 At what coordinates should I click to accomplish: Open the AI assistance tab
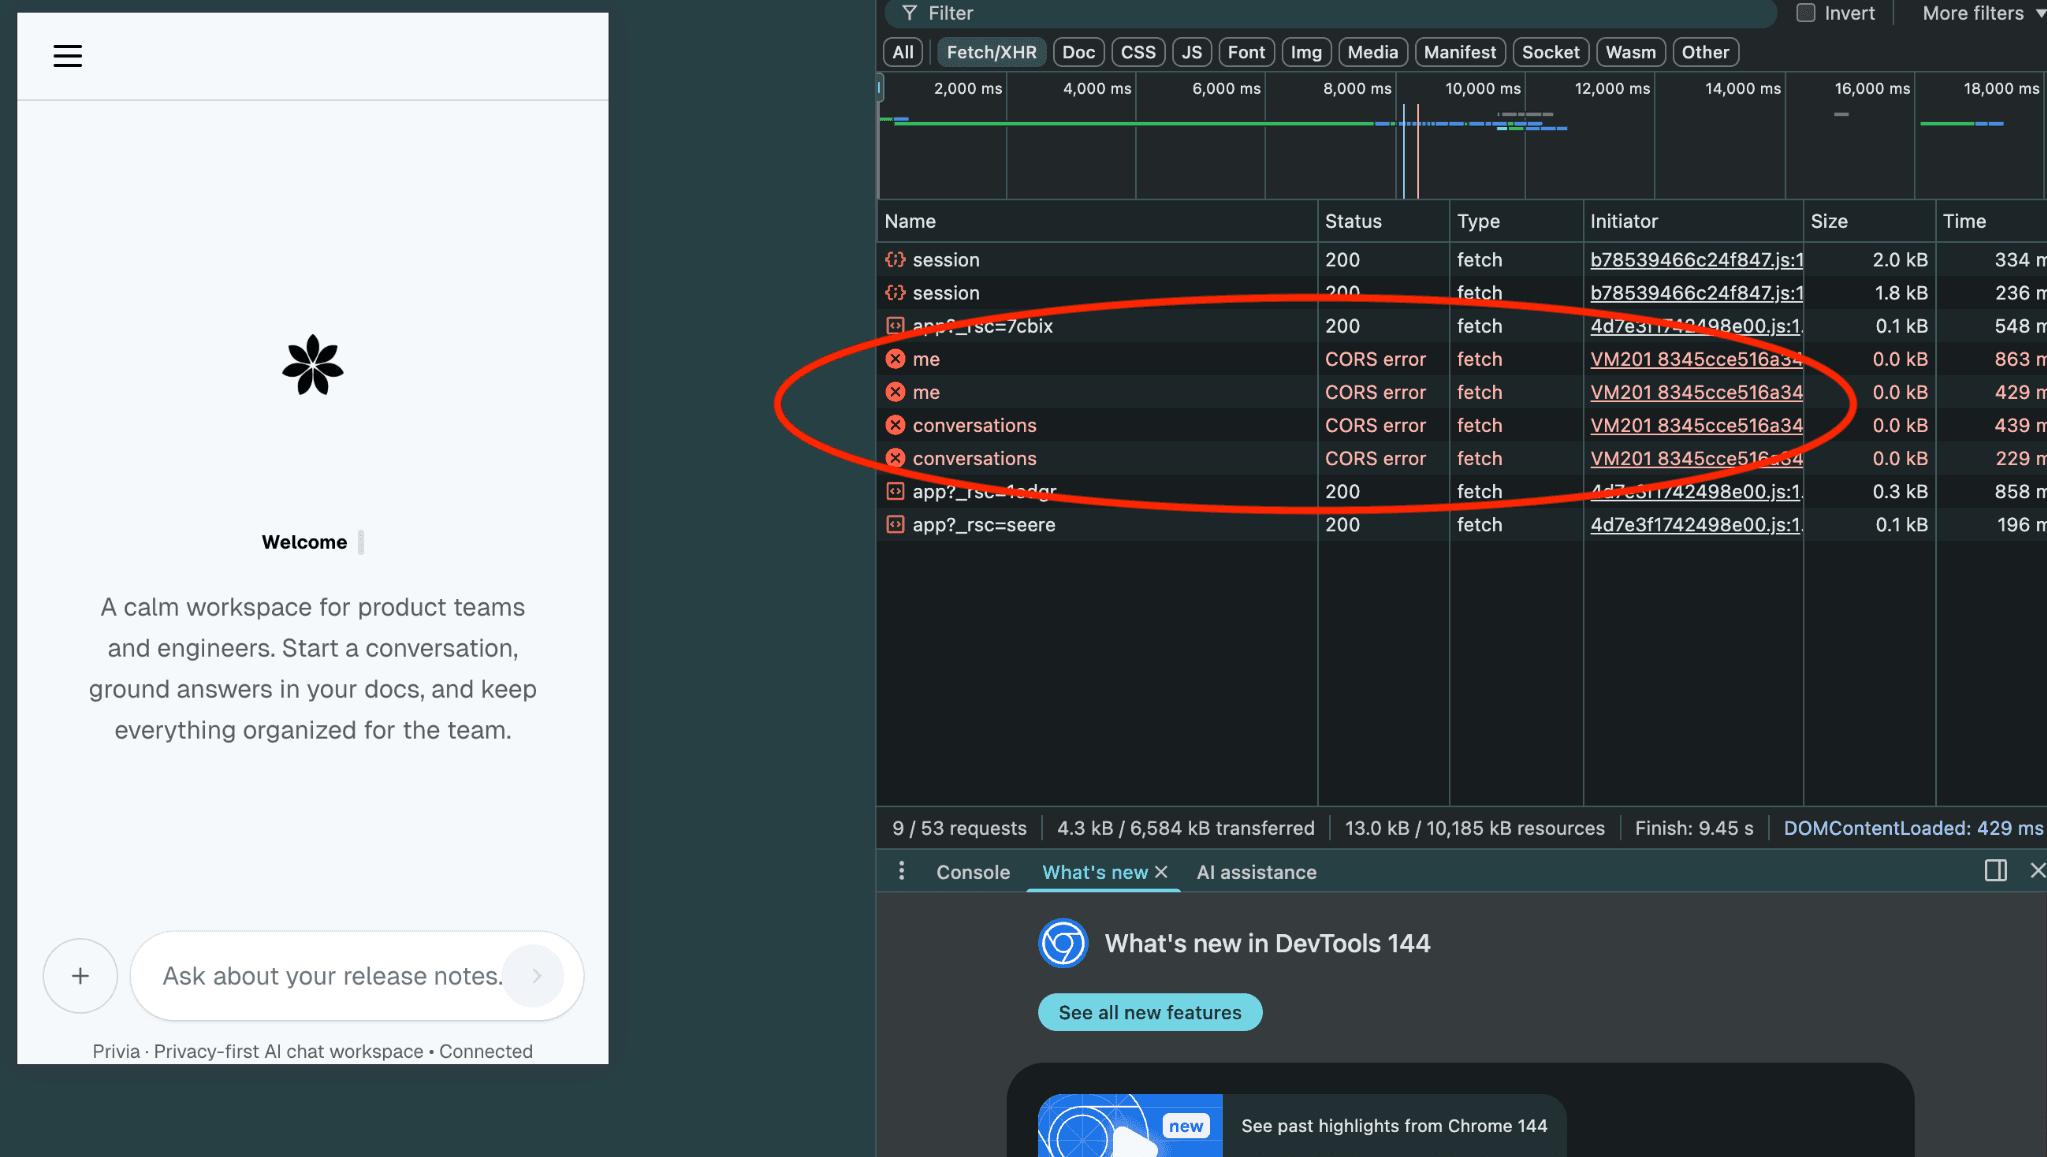[x=1255, y=871]
